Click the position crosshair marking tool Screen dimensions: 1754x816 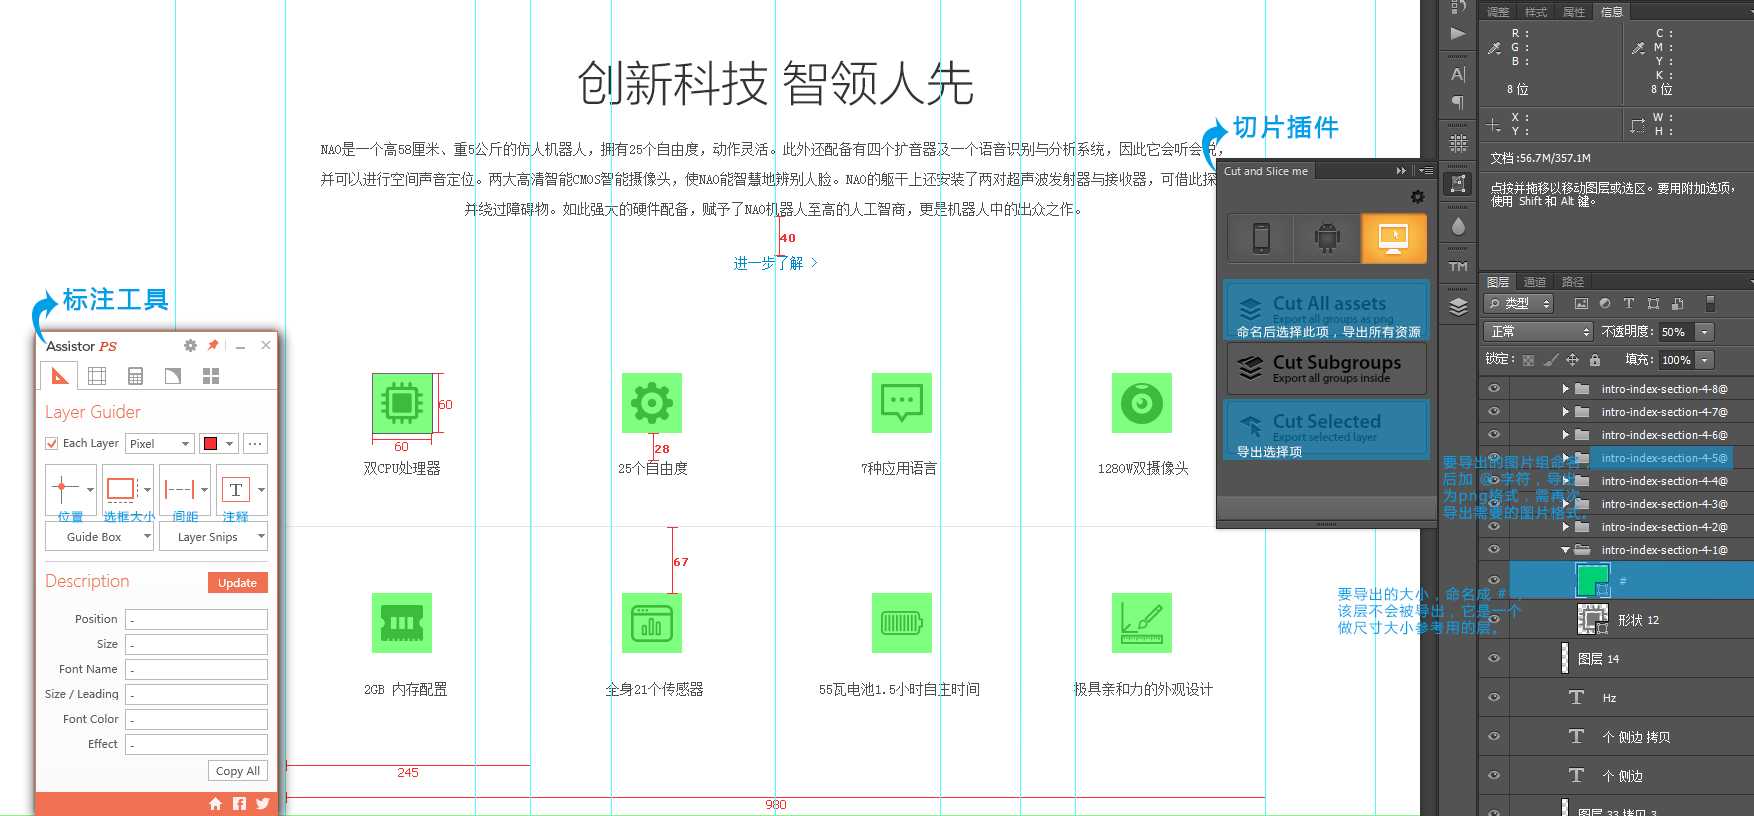(65, 489)
